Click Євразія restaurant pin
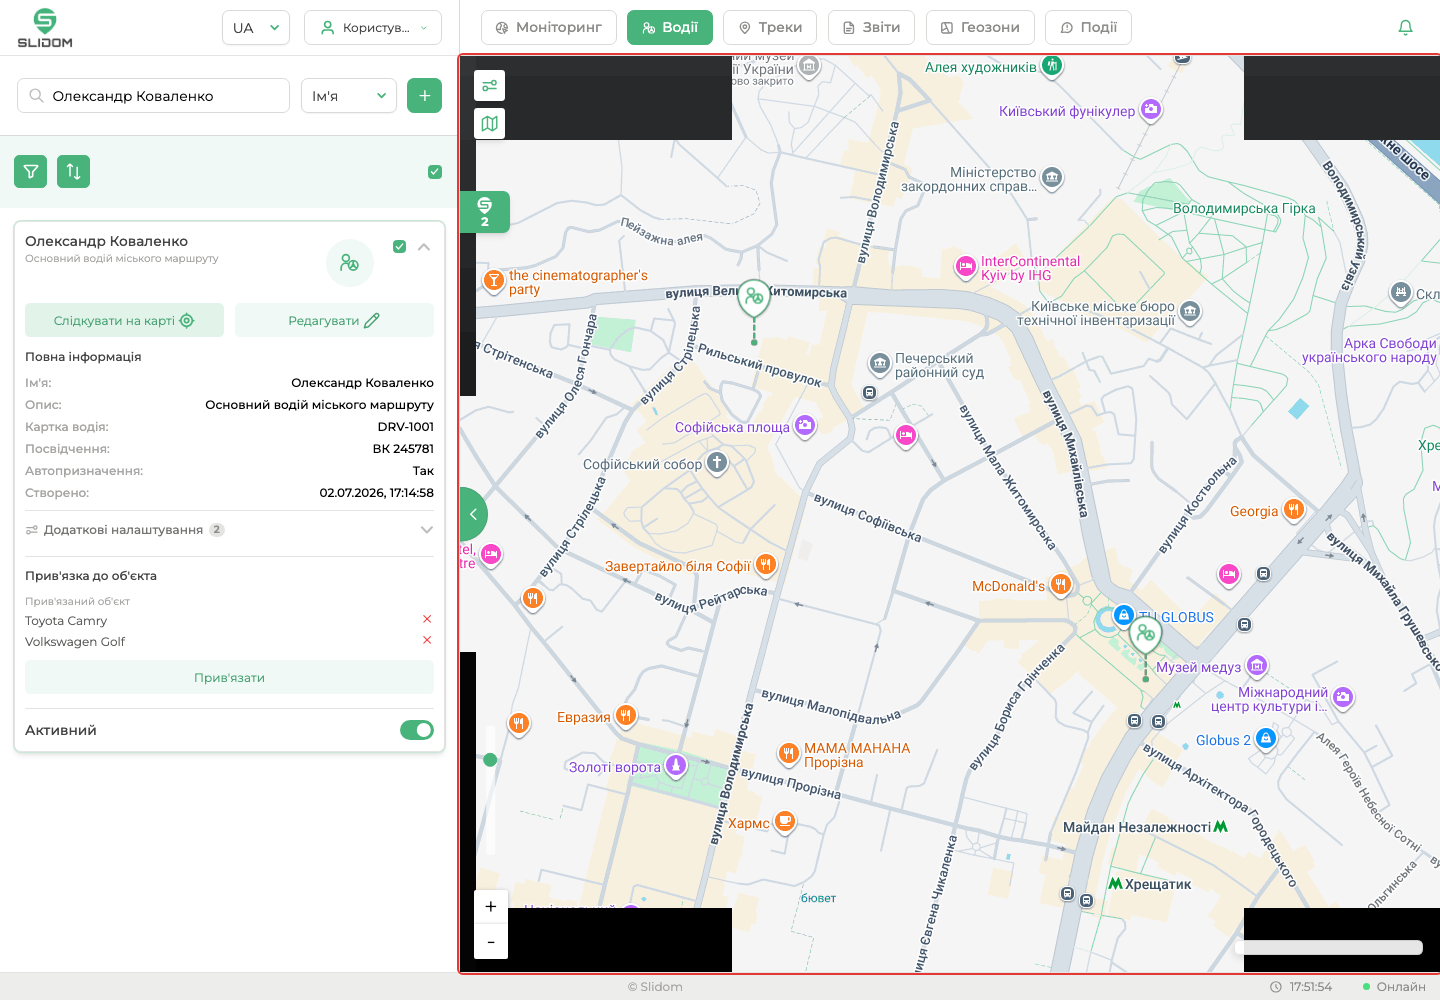The height and width of the screenshot is (1000, 1440). click(x=626, y=715)
